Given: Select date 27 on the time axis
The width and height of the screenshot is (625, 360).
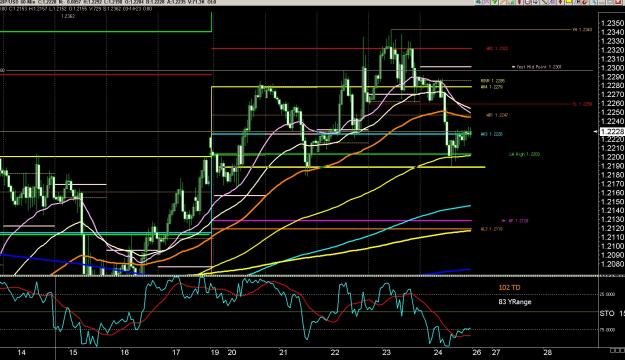Looking at the screenshot, I should pyautogui.click(x=495, y=352).
